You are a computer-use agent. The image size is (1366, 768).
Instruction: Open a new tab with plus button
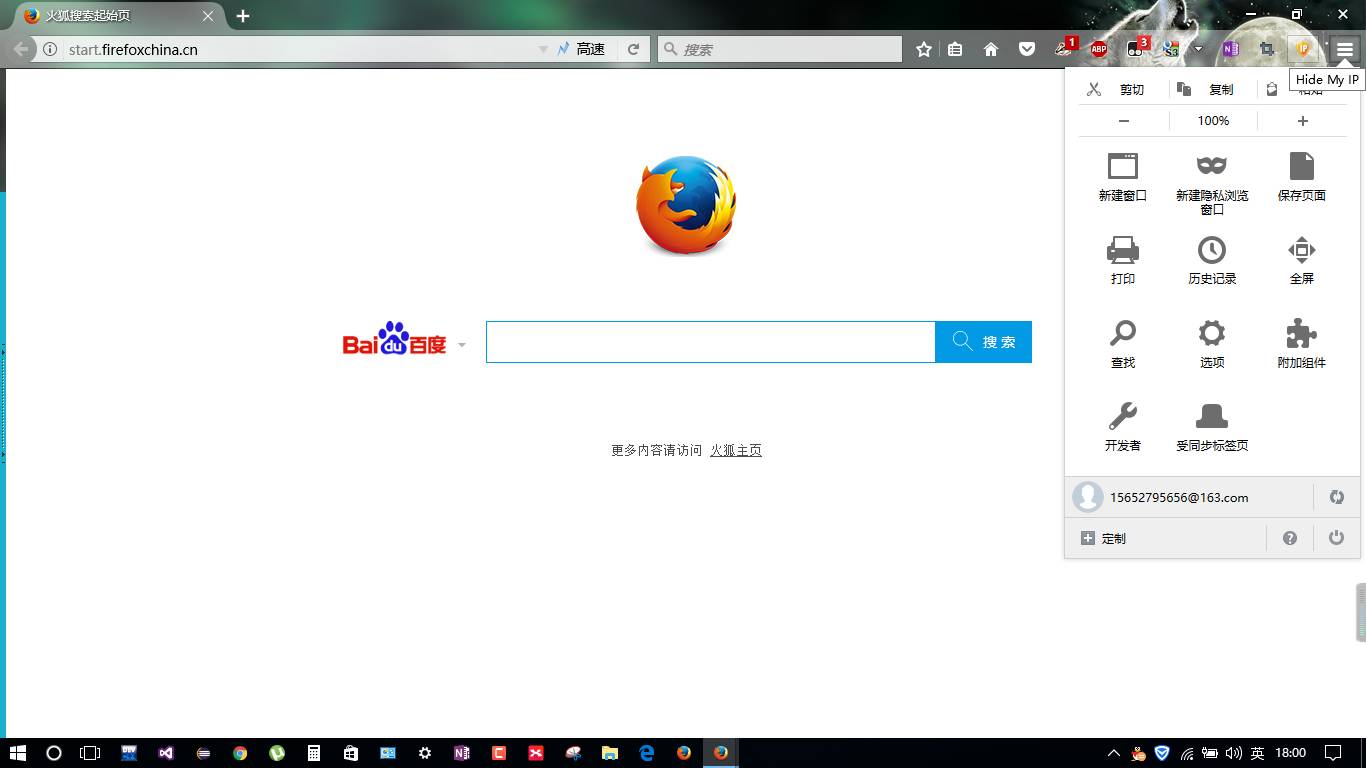tap(243, 16)
